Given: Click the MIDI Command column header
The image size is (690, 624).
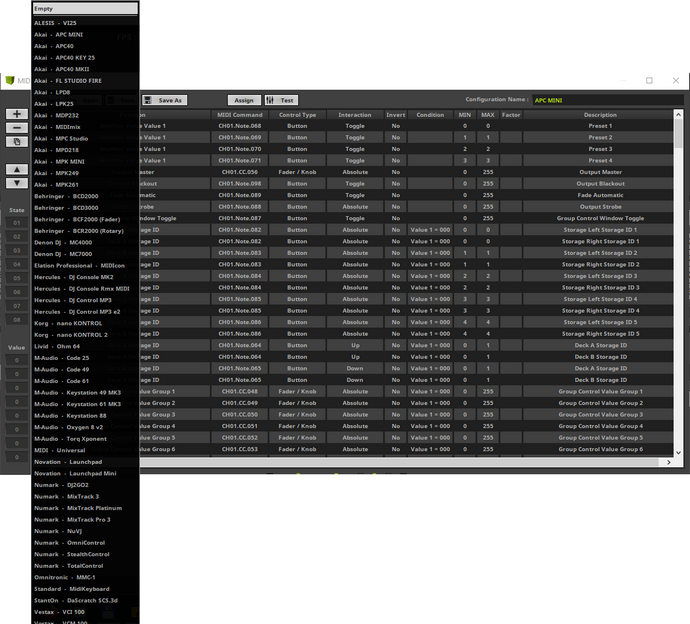Looking at the screenshot, I should pyautogui.click(x=240, y=115).
